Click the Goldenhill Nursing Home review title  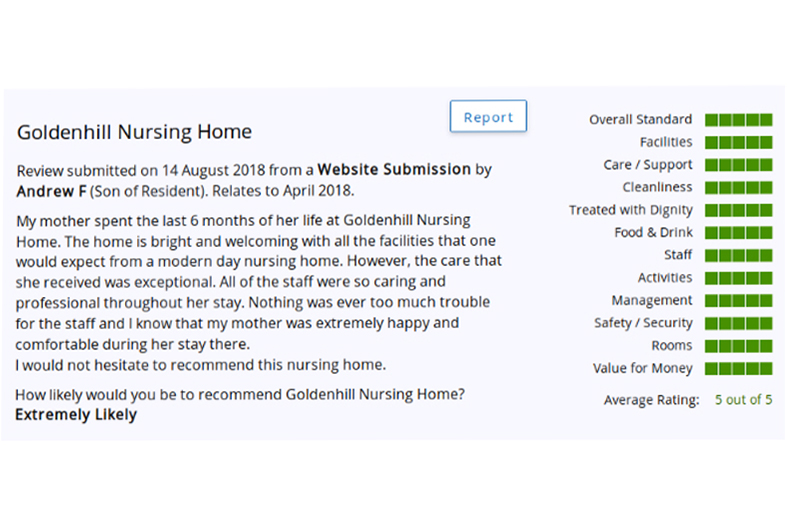pos(134,132)
